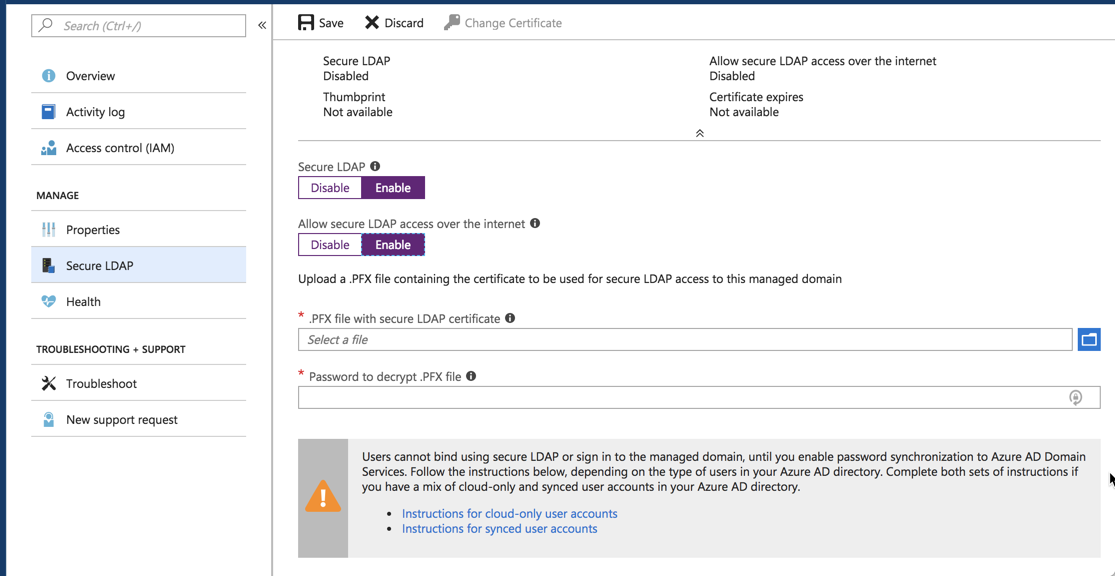
Task: Click the Change Certificate button label
Action: pyautogui.click(x=513, y=23)
